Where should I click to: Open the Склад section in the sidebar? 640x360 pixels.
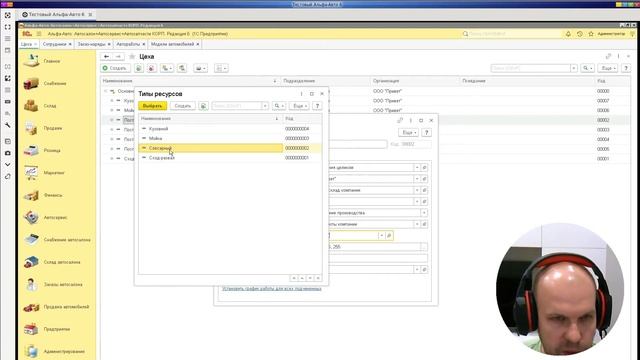click(50, 106)
